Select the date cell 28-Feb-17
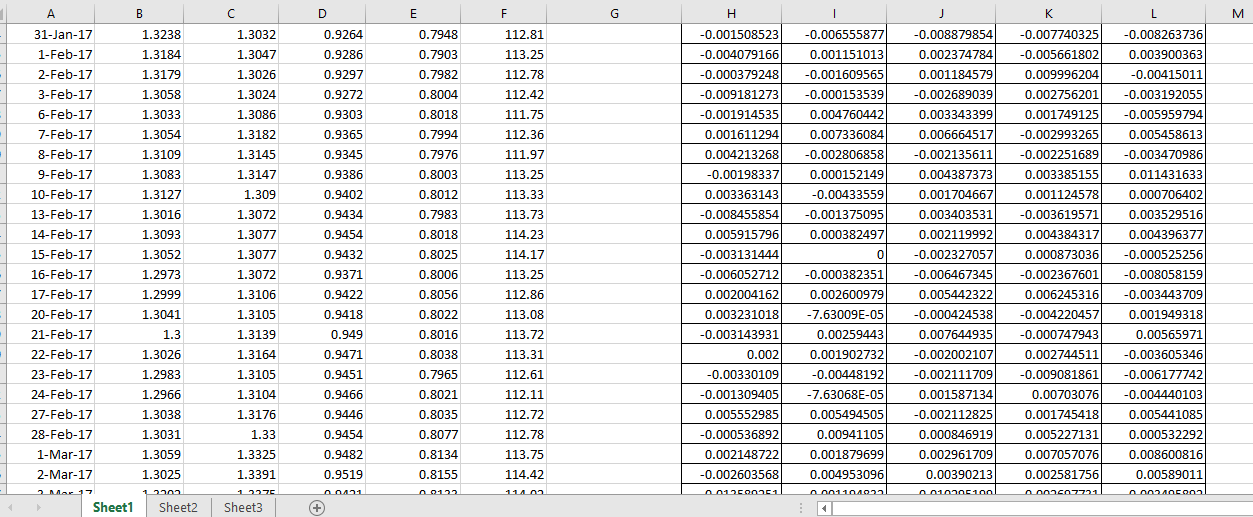This screenshot has width=1253, height=517. click(x=50, y=434)
